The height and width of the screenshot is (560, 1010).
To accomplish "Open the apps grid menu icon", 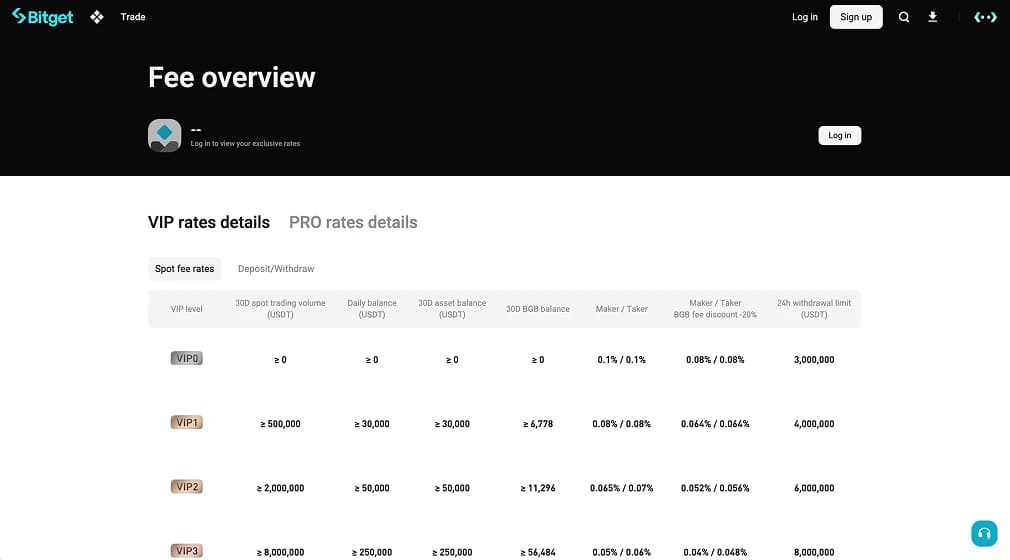I will tap(97, 17).
